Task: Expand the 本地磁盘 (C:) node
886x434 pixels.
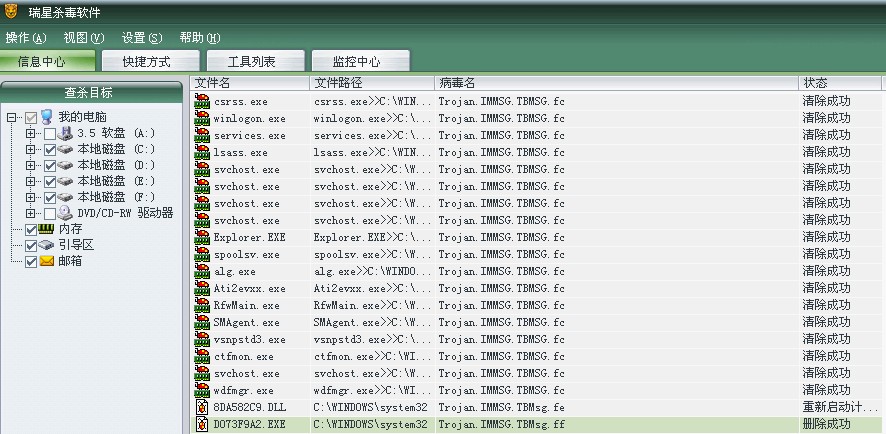Action: [x=31, y=150]
